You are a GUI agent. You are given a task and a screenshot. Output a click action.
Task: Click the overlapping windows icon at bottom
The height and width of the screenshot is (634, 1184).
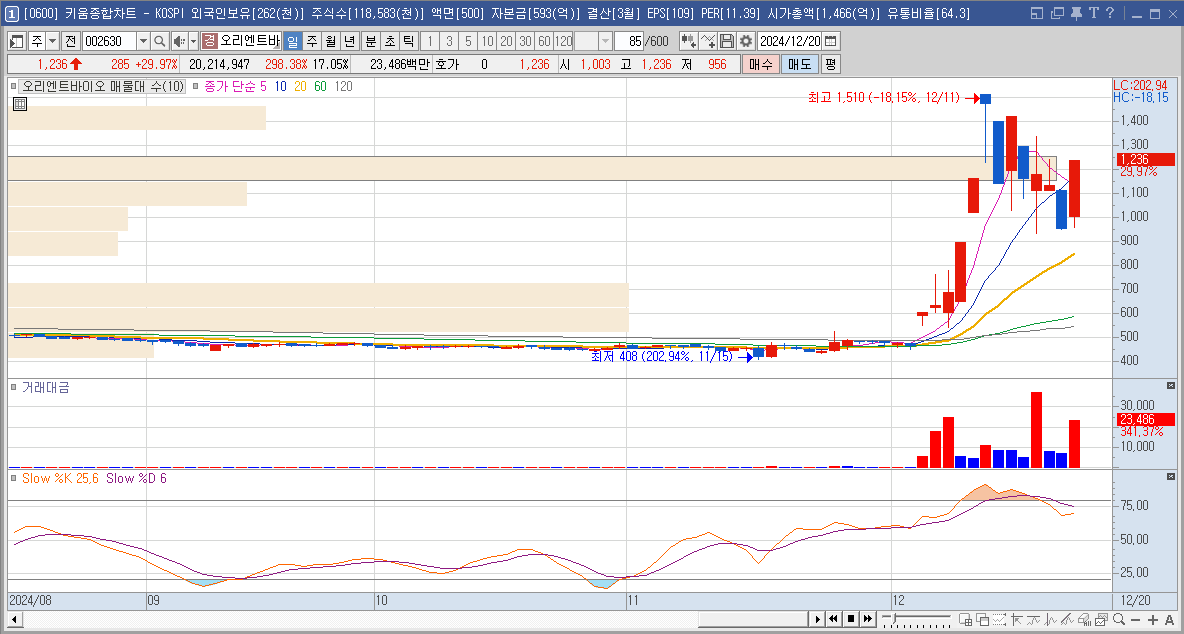pos(982,620)
